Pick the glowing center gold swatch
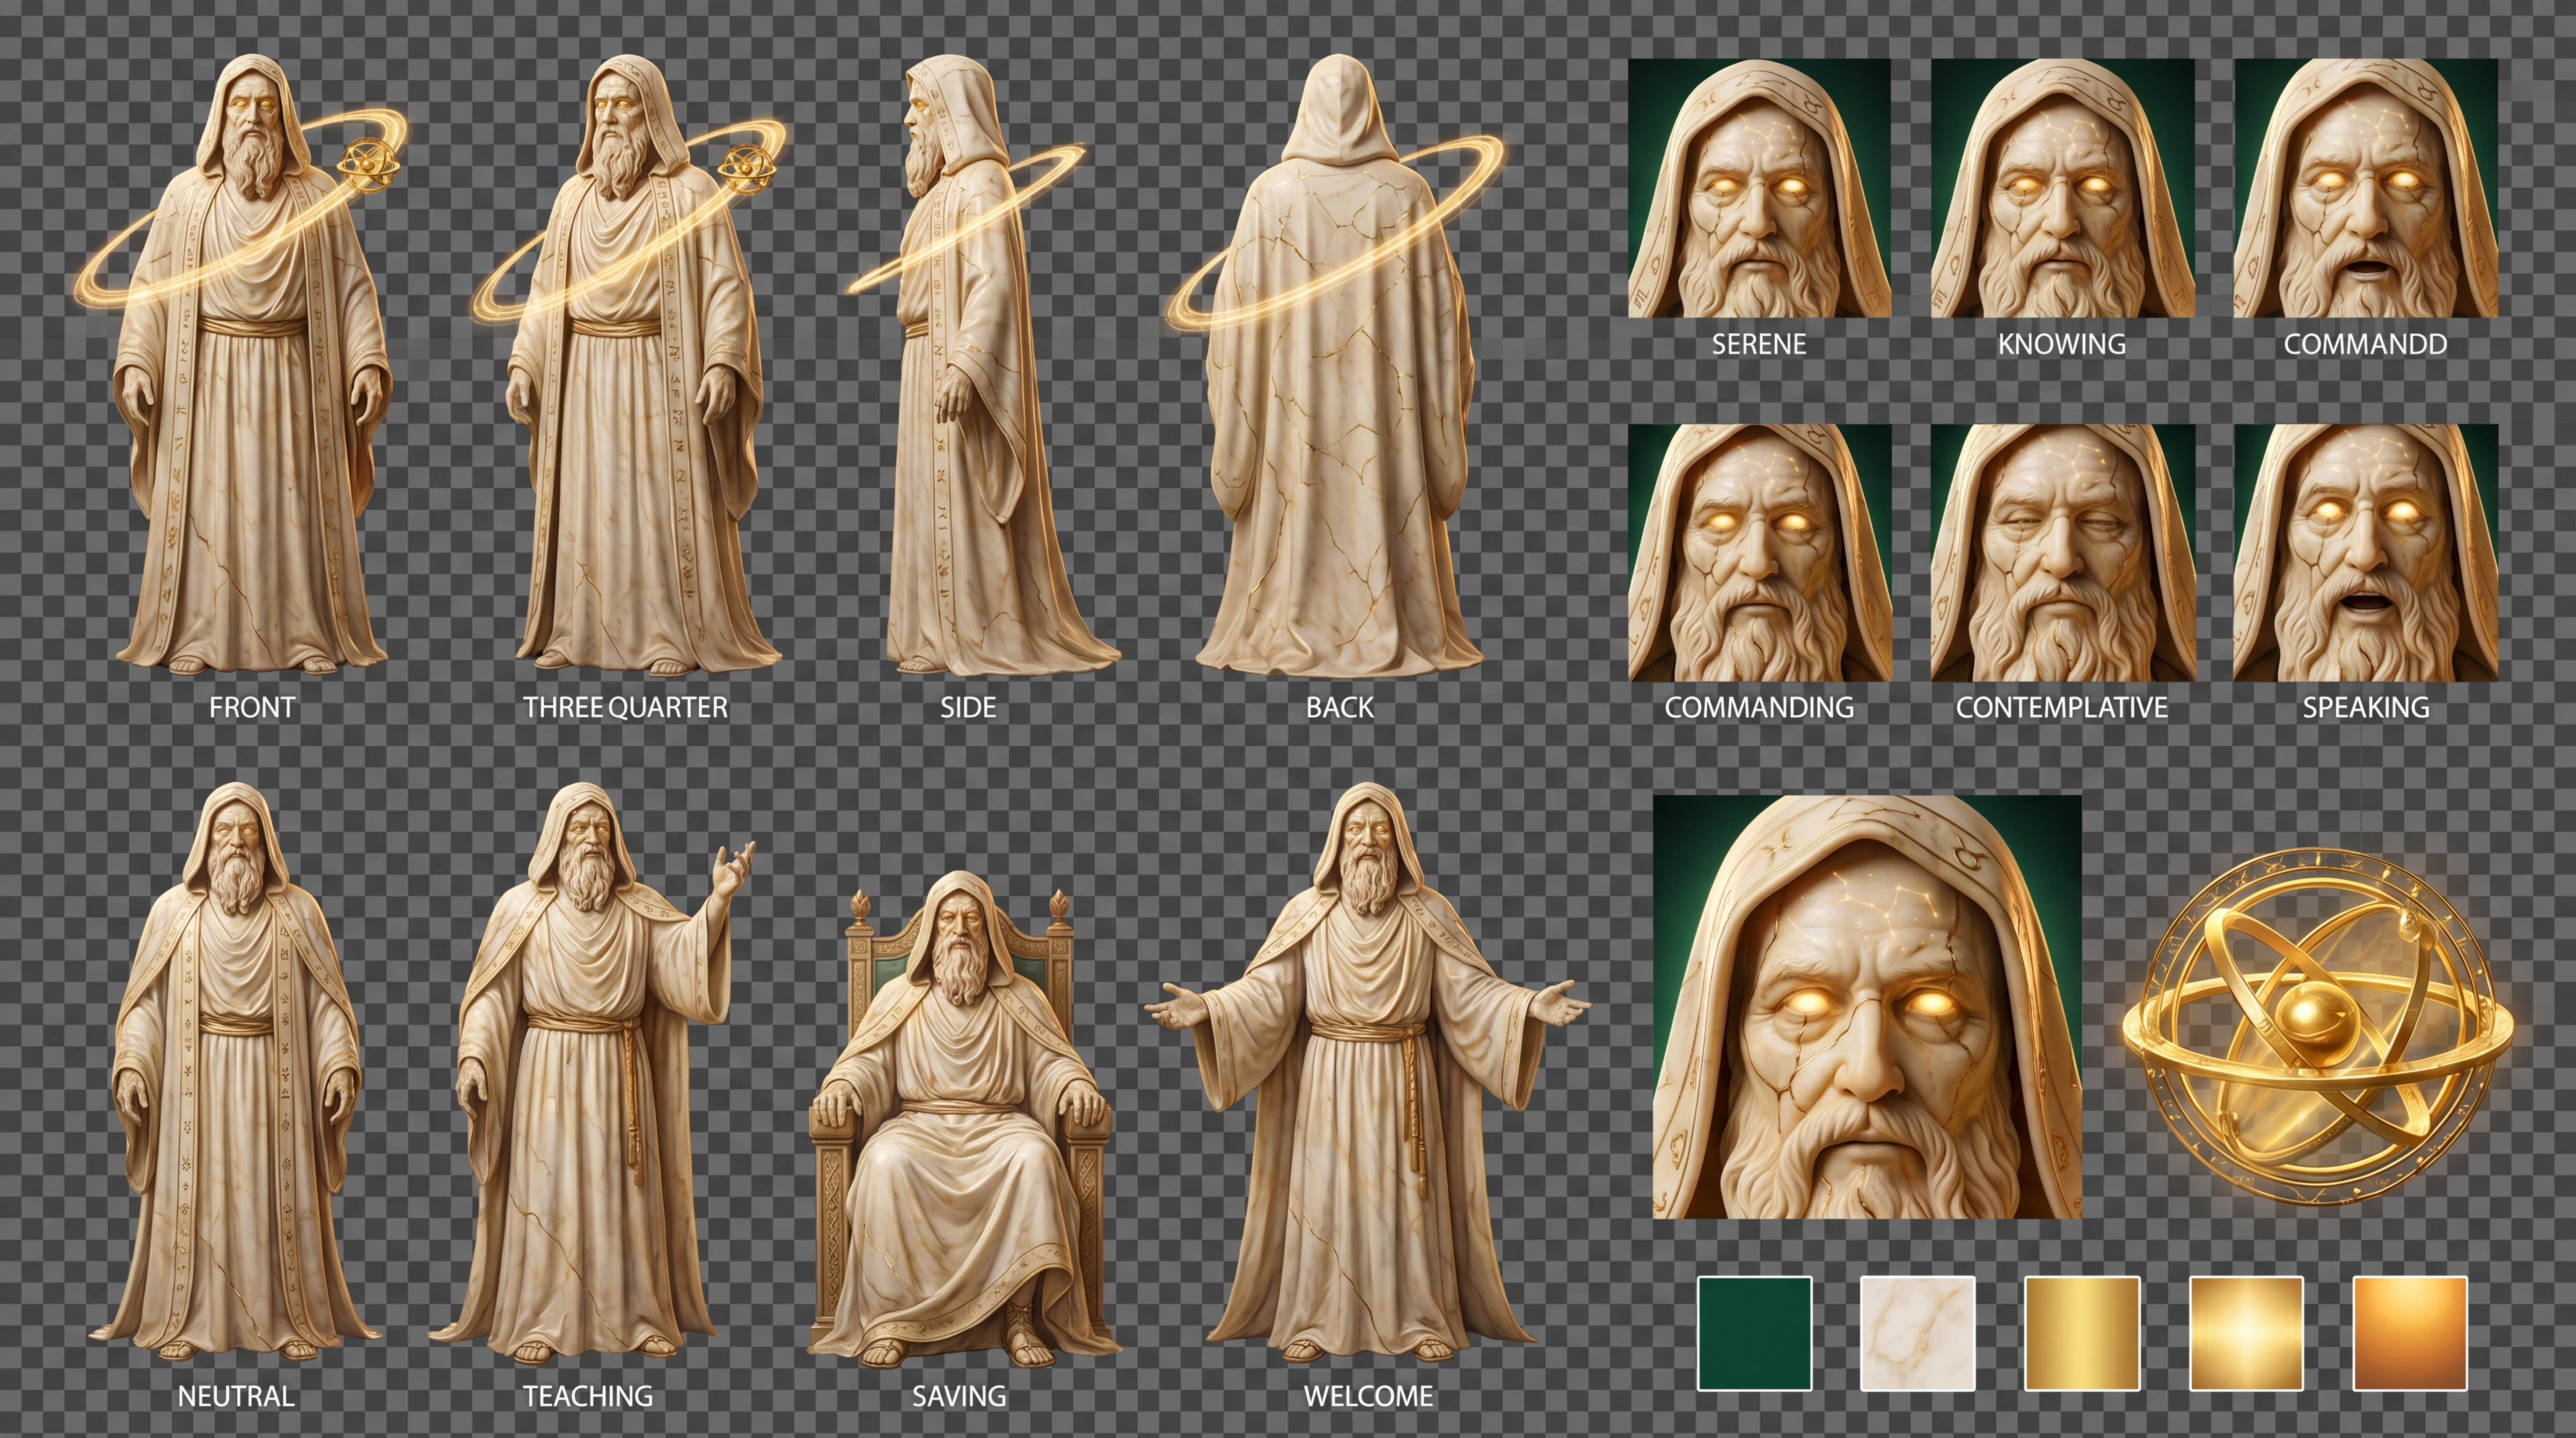Image resolution: width=2576 pixels, height=1438 pixels. pyautogui.click(x=2247, y=1334)
